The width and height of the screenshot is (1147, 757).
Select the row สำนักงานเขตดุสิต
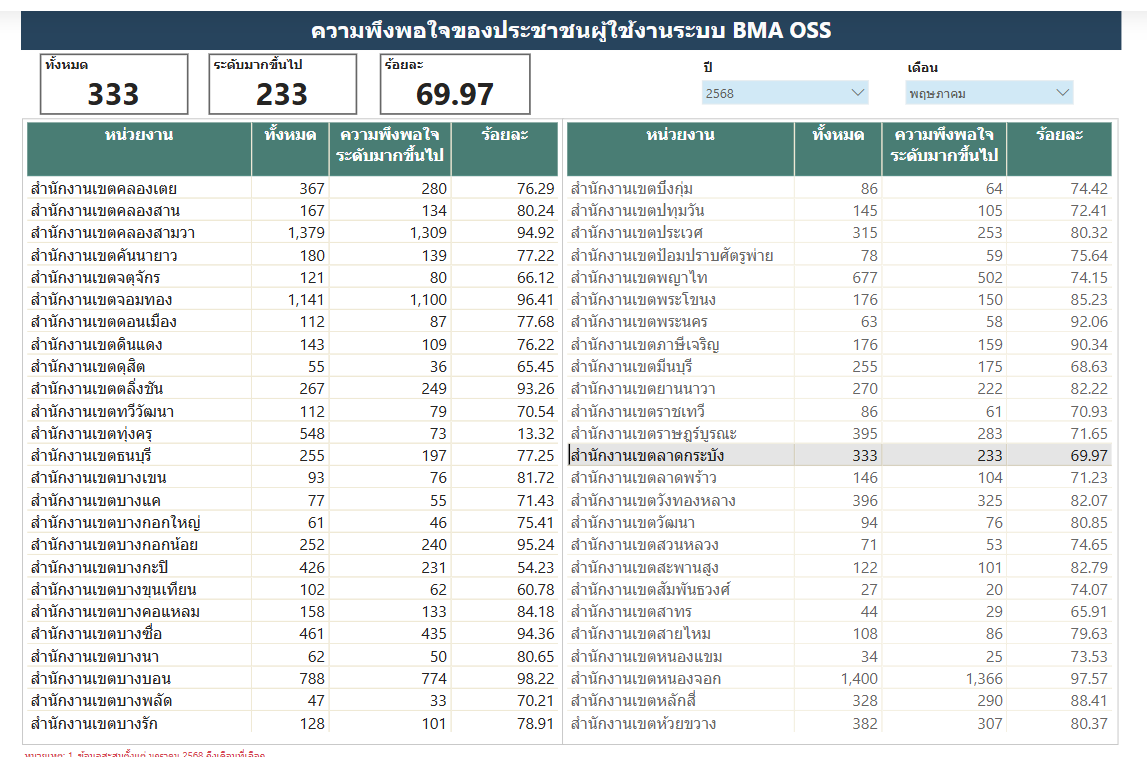click(x=293, y=366)
